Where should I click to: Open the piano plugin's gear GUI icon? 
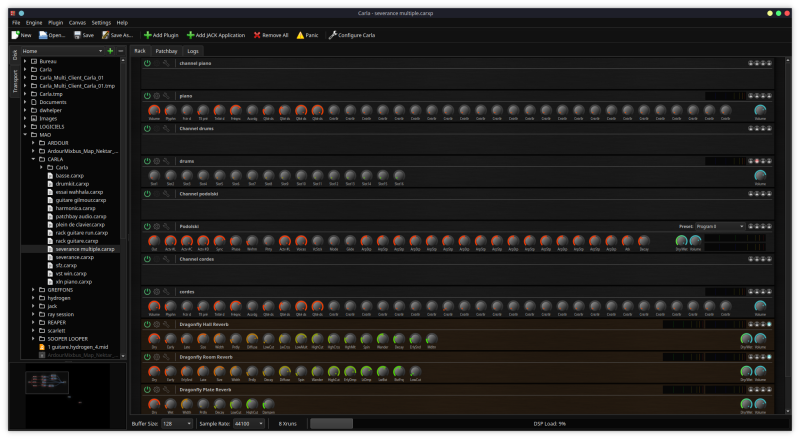coord(157,96)
